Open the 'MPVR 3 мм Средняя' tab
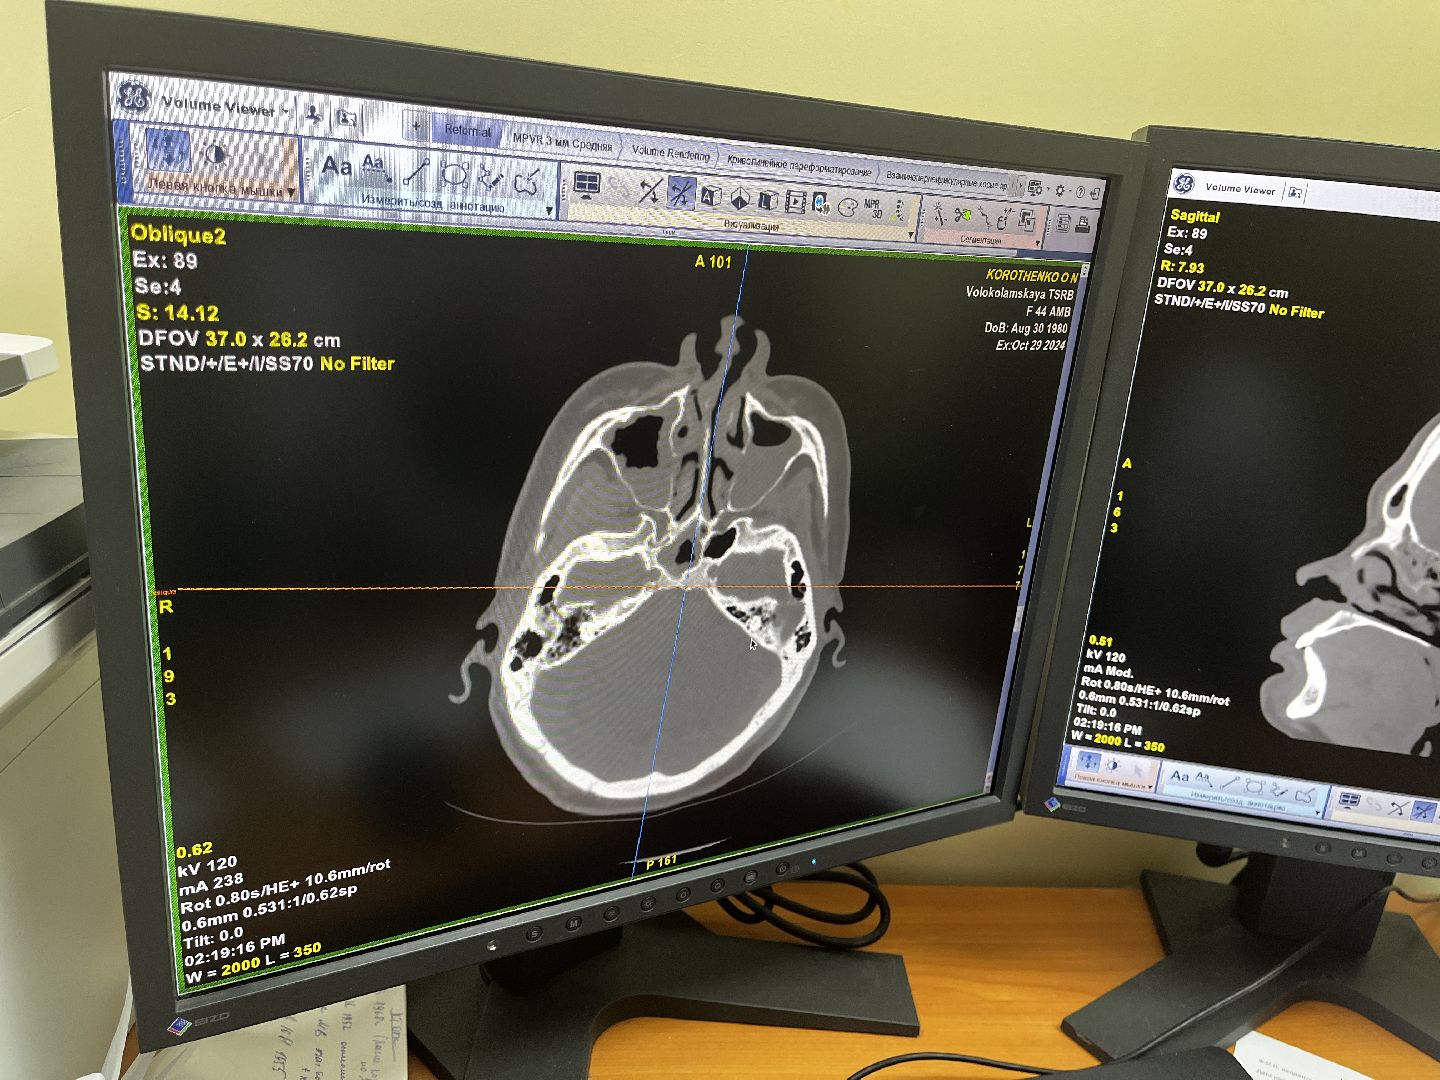 [x=562, y=143]
